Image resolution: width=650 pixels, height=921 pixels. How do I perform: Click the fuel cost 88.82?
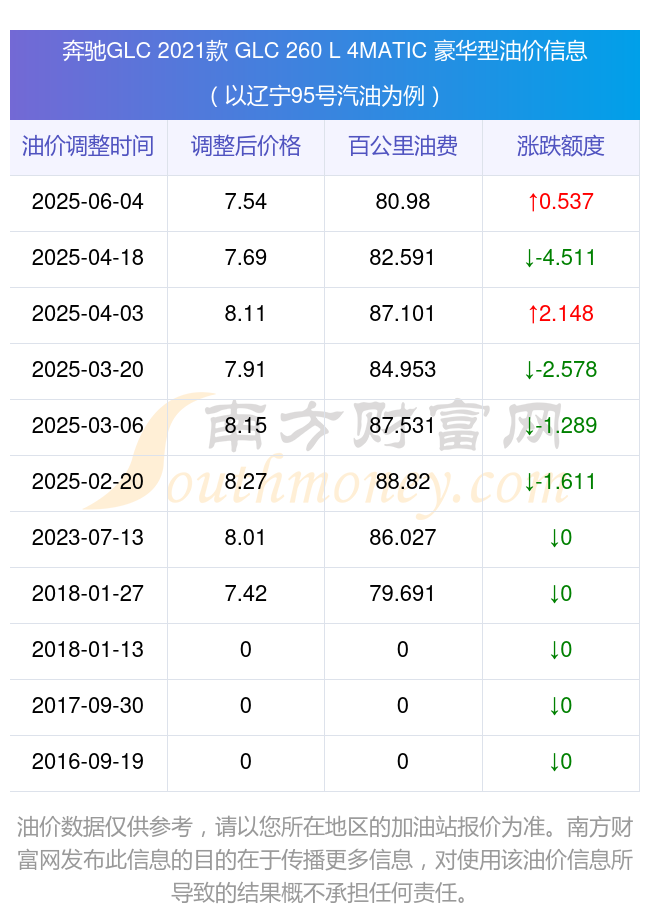pyautogui.click(x=403, y=482)
